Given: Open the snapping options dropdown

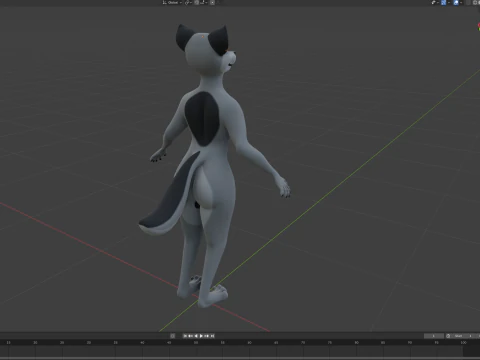Looking at the screenshot, I should pyautogui.click(x=203, y=3).
